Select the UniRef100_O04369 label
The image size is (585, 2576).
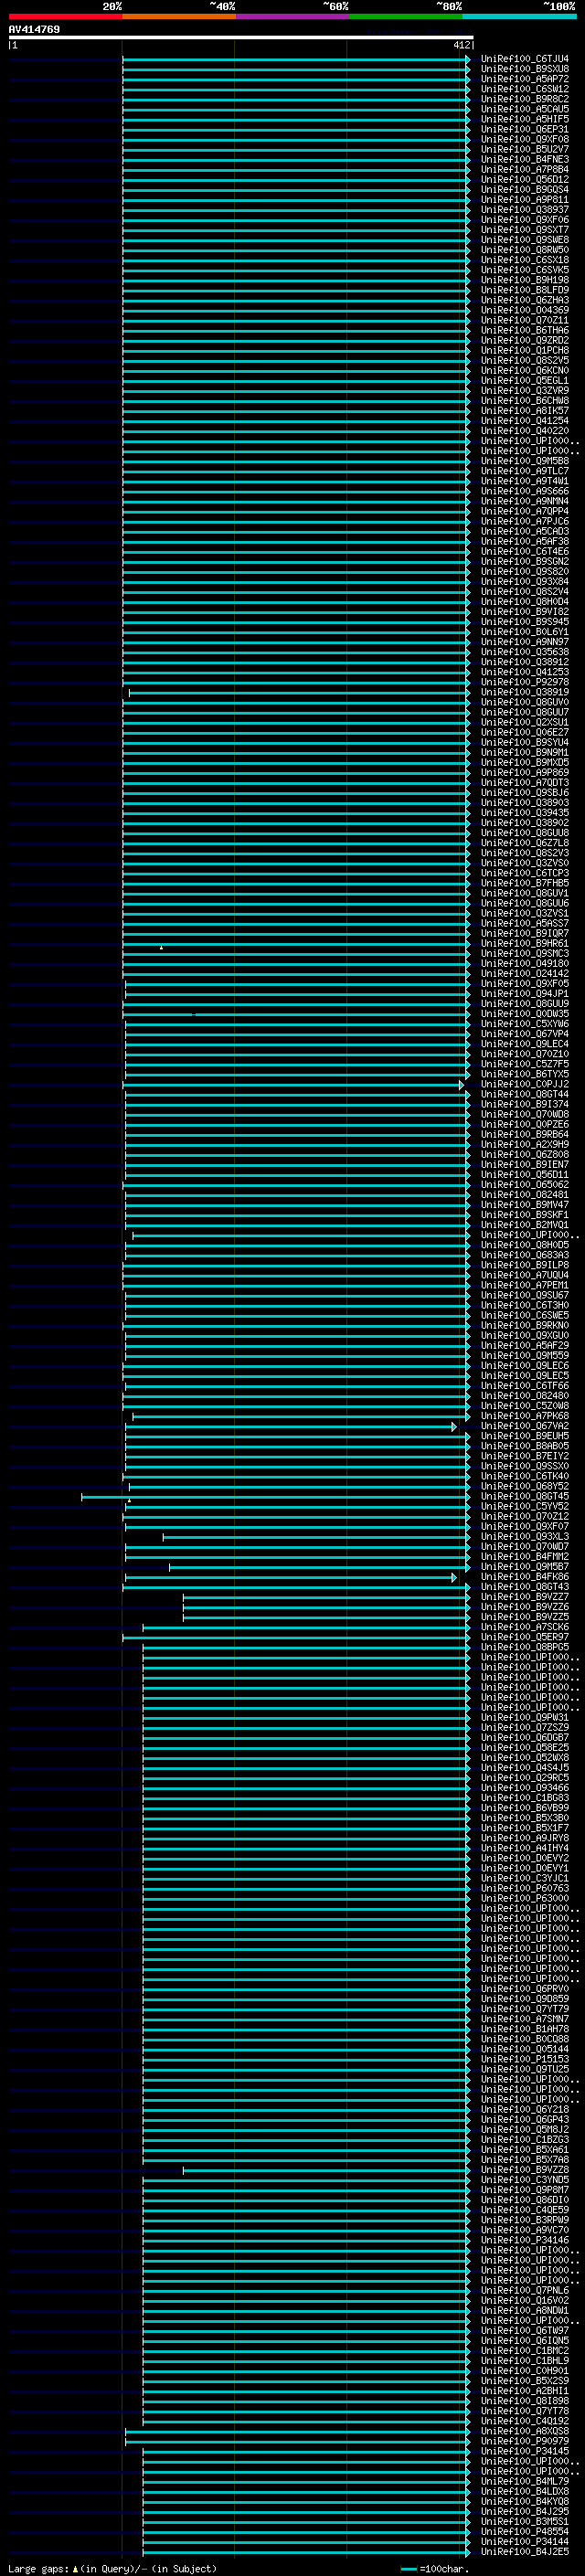(524, 310)
